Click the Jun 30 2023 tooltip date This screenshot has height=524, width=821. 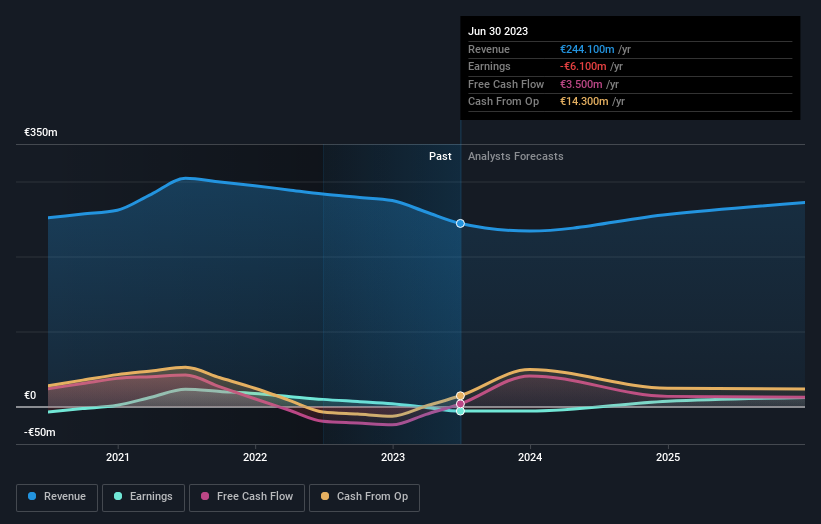pos(498,31)
